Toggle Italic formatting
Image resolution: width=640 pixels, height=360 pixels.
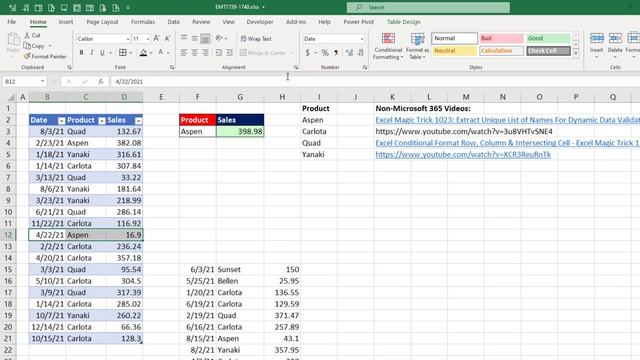[x=92, y=52]
